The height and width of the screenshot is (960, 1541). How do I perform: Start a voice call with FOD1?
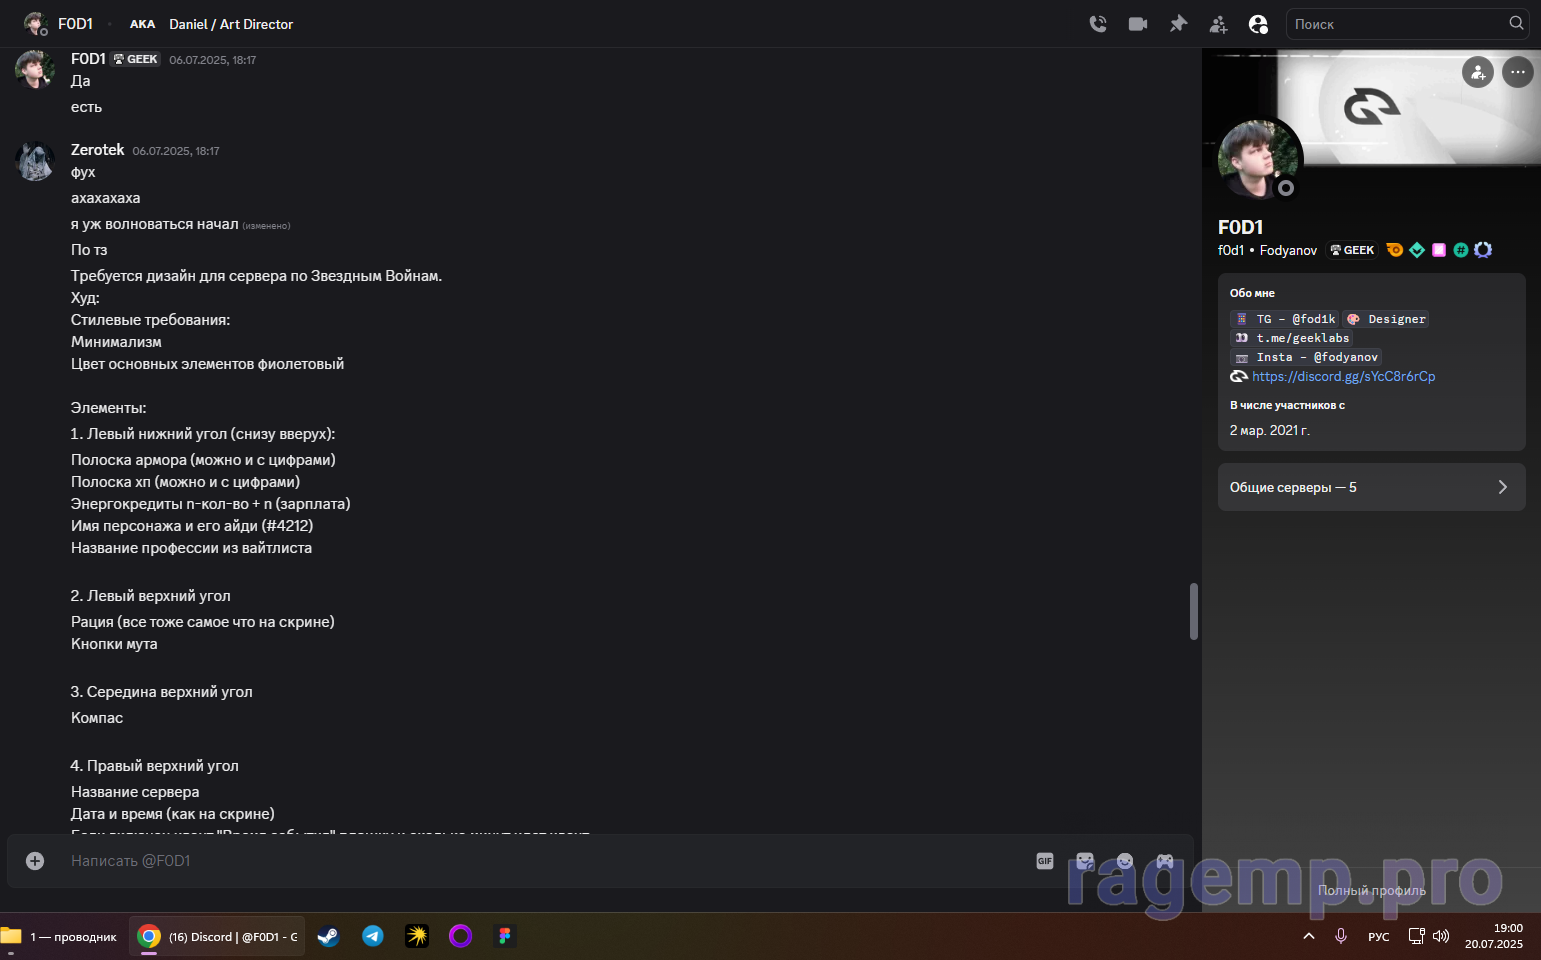[1098, 24]
